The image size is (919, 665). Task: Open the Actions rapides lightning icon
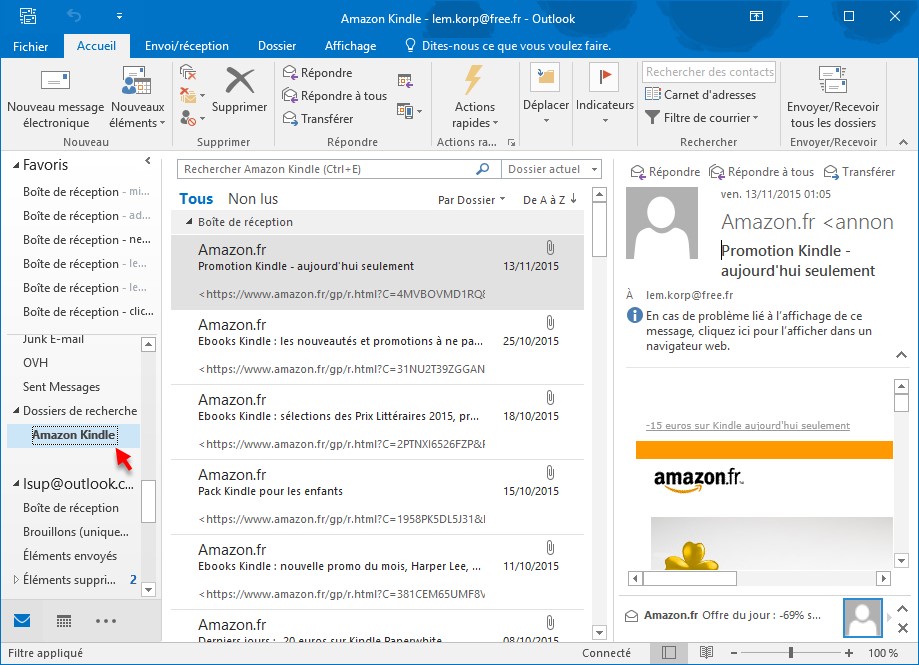tap(474, 80)
